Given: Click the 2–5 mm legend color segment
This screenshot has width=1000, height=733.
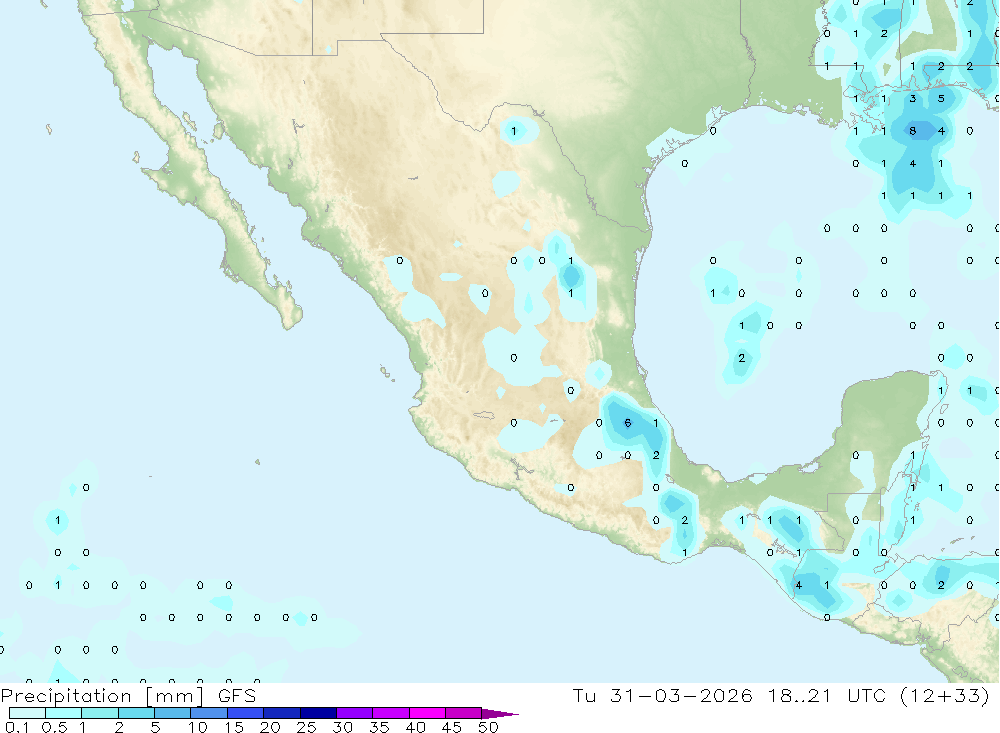Looking at the screenshot, I should (136, 713).
